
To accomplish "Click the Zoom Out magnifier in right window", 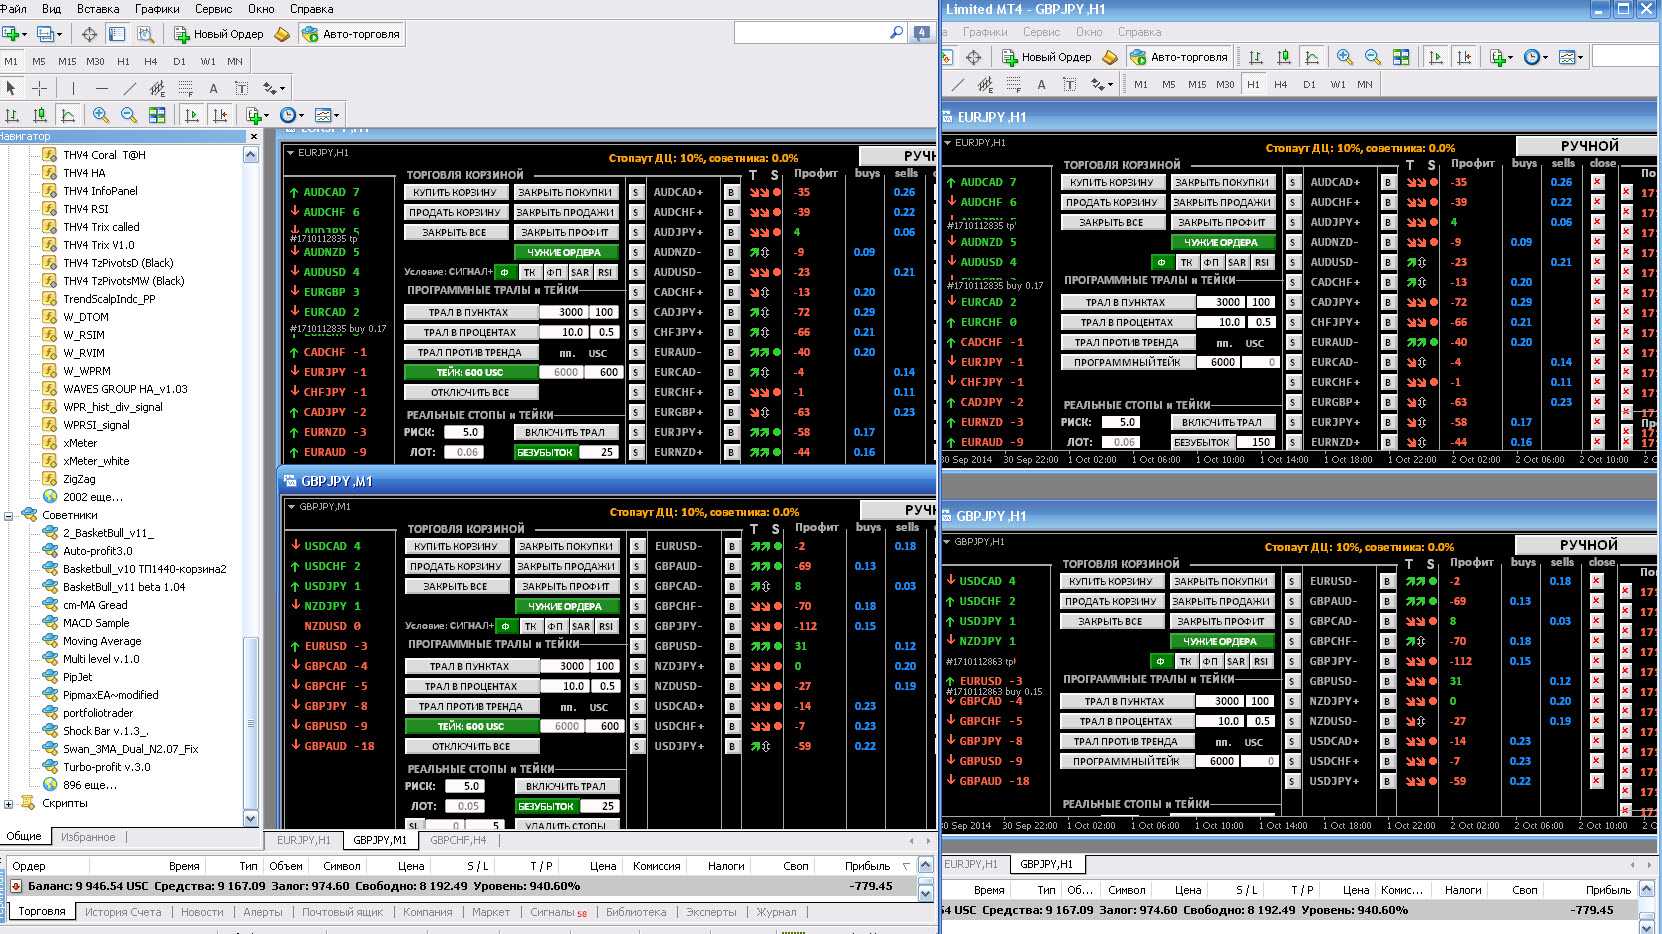I will pyautogui.click(x=1373, y=57).
